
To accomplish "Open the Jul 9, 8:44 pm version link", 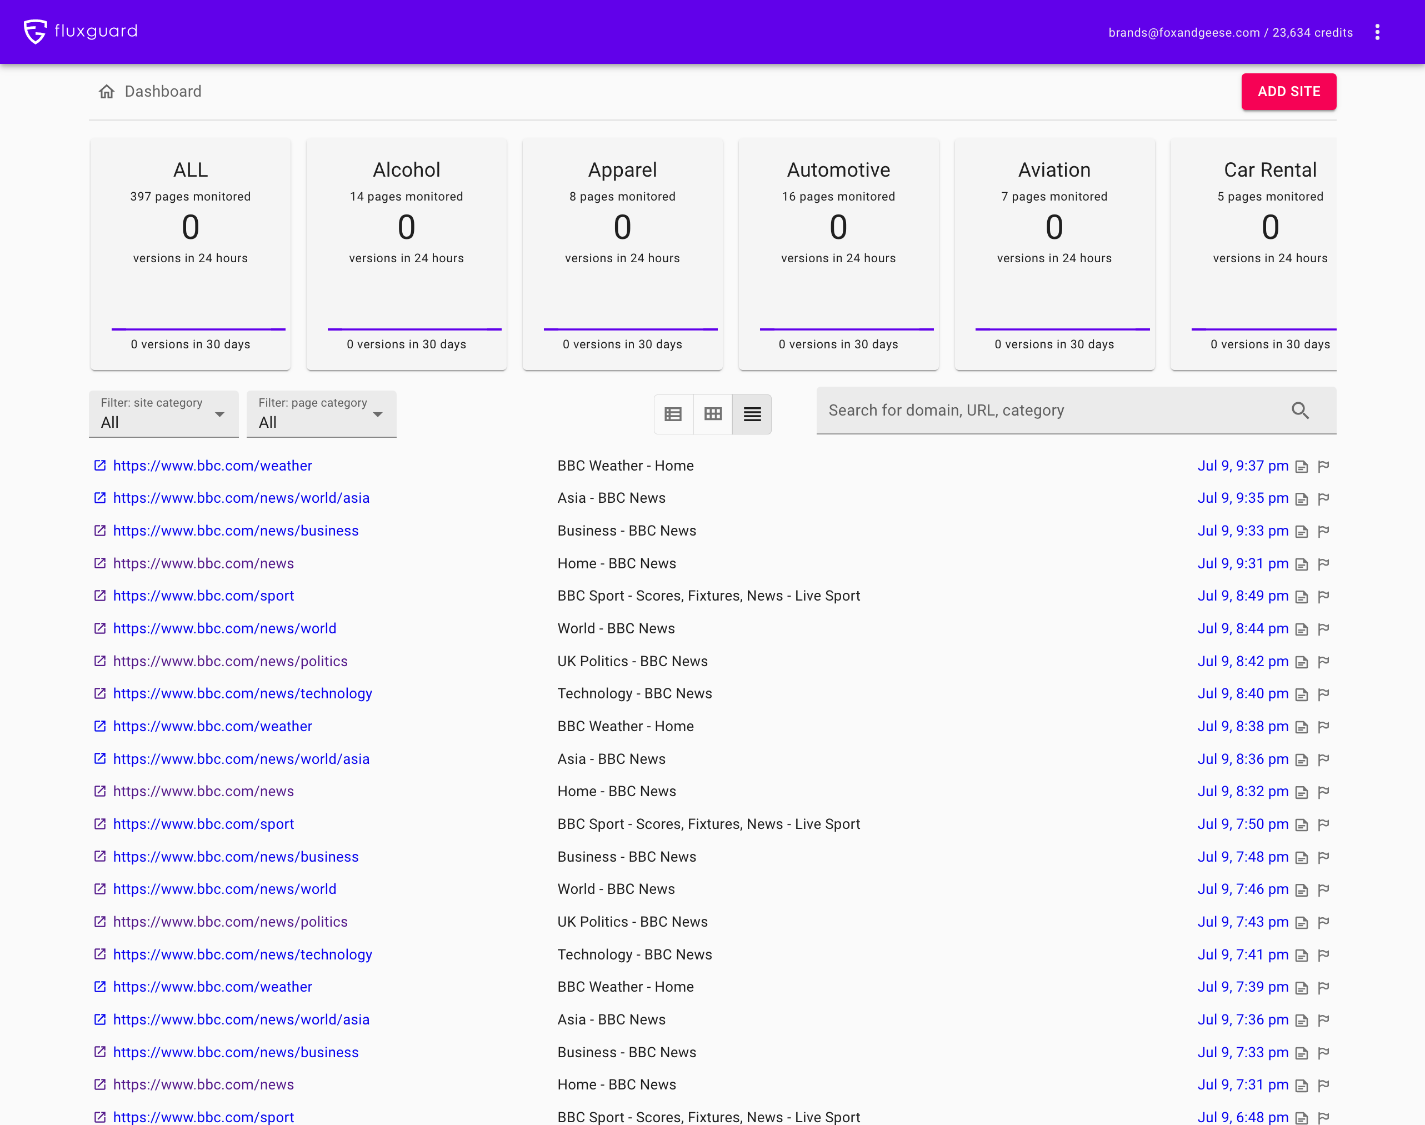I will pyautogui.click(x=1243, y=629).
